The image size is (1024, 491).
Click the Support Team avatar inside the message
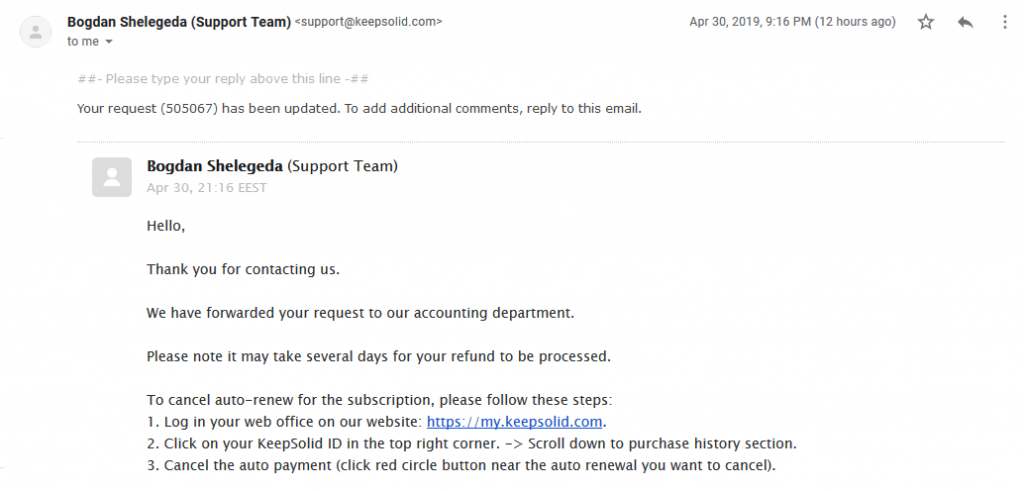(x=112, y=177)
